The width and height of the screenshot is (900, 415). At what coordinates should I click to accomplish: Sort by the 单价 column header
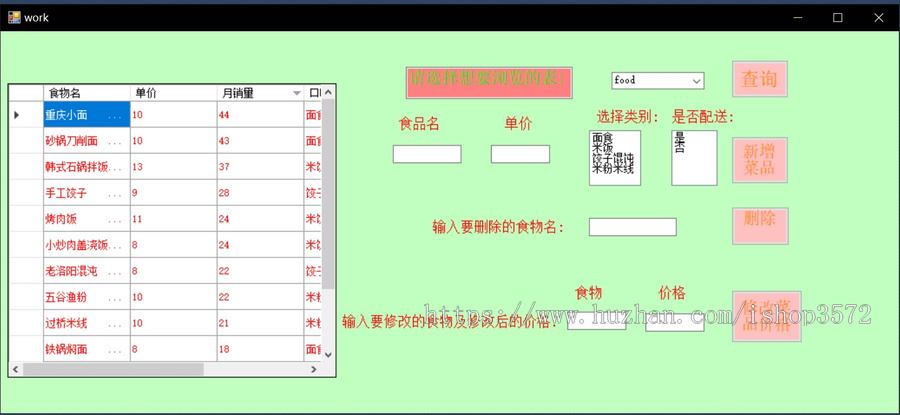coord(173,93)
